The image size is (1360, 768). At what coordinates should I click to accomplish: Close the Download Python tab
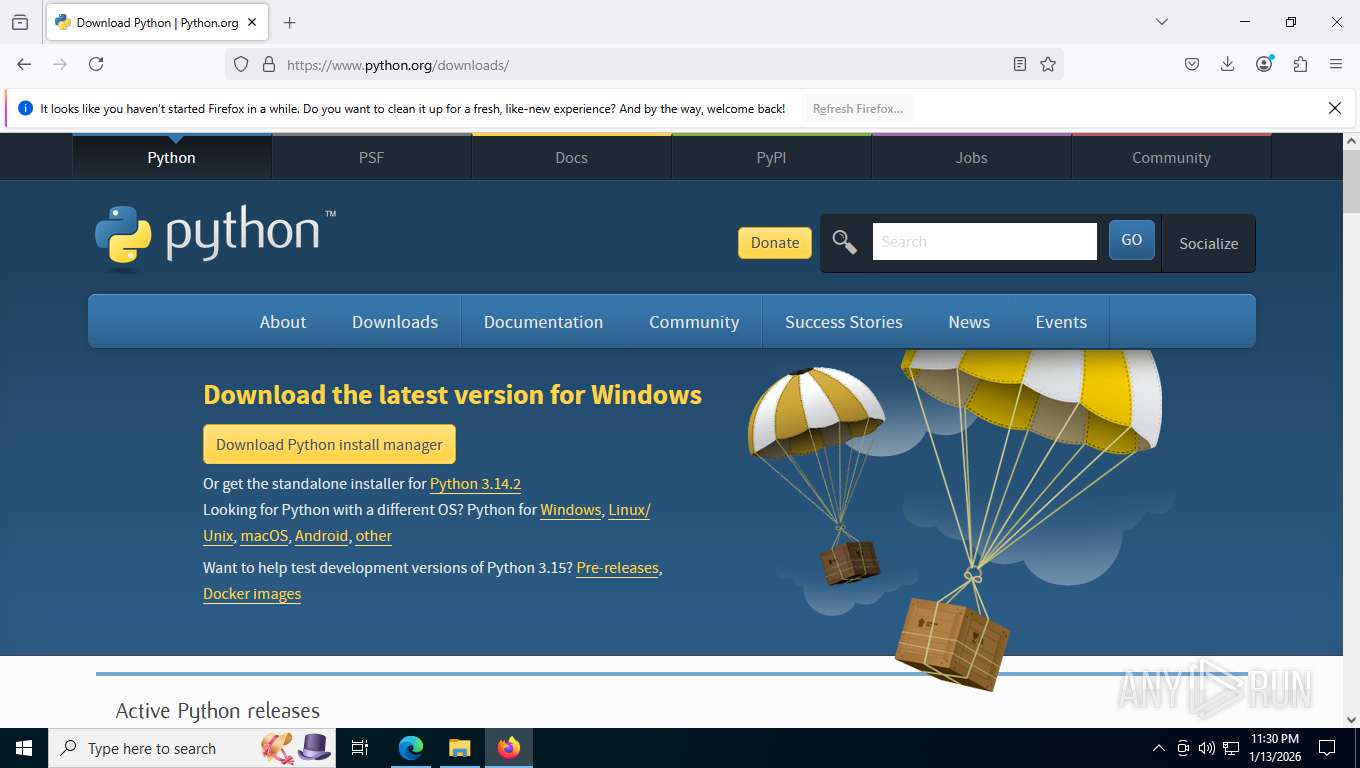pyautogui.click(x=252, y=22)
